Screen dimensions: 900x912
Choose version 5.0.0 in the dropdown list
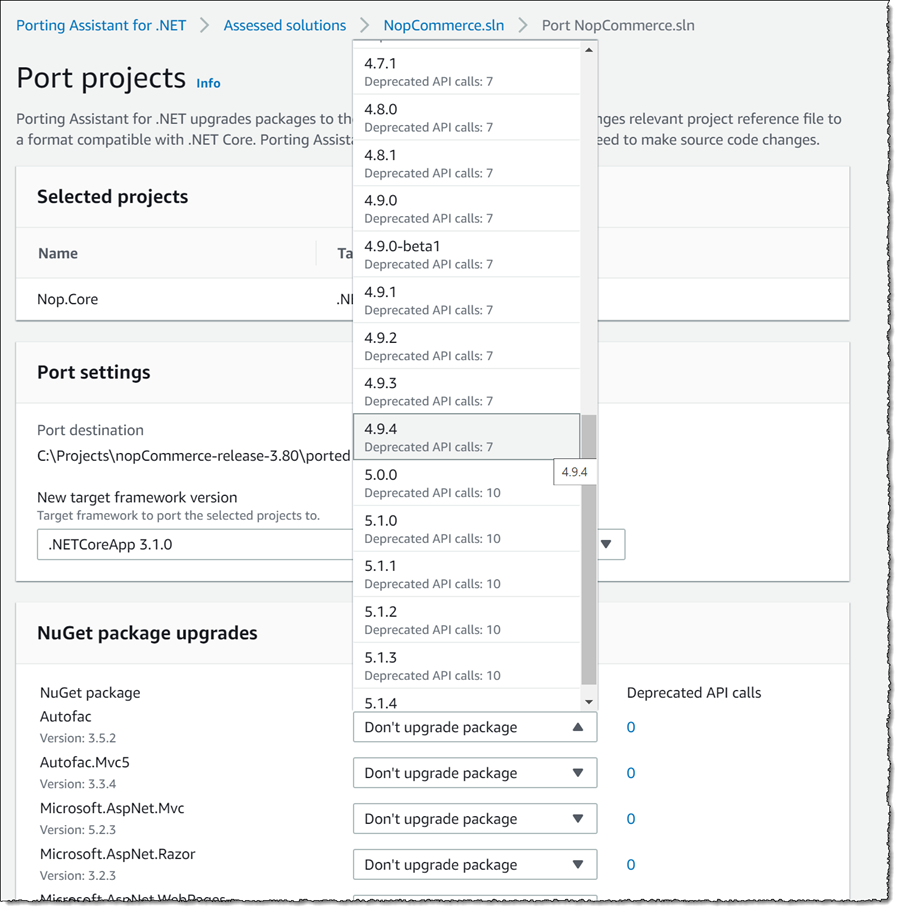click(x=466, y=482)
